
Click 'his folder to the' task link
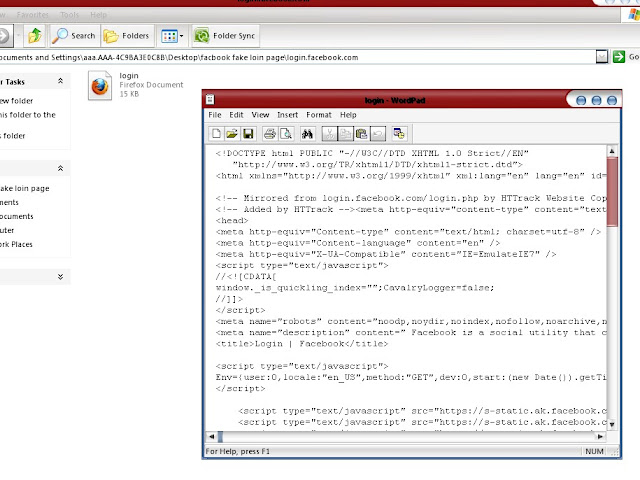(x=28, y=115)
